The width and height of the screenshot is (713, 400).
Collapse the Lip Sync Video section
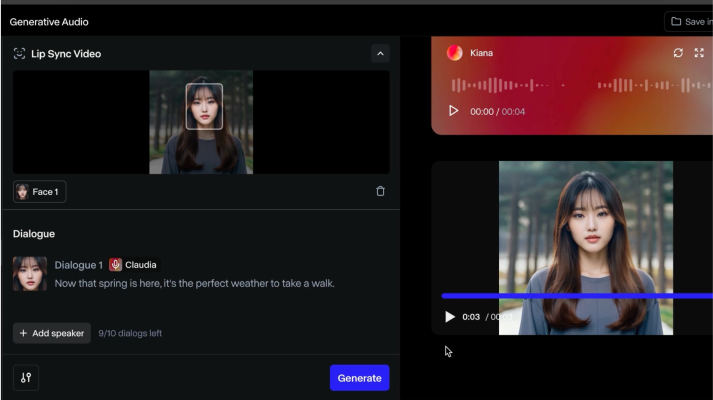coord(380,53)
